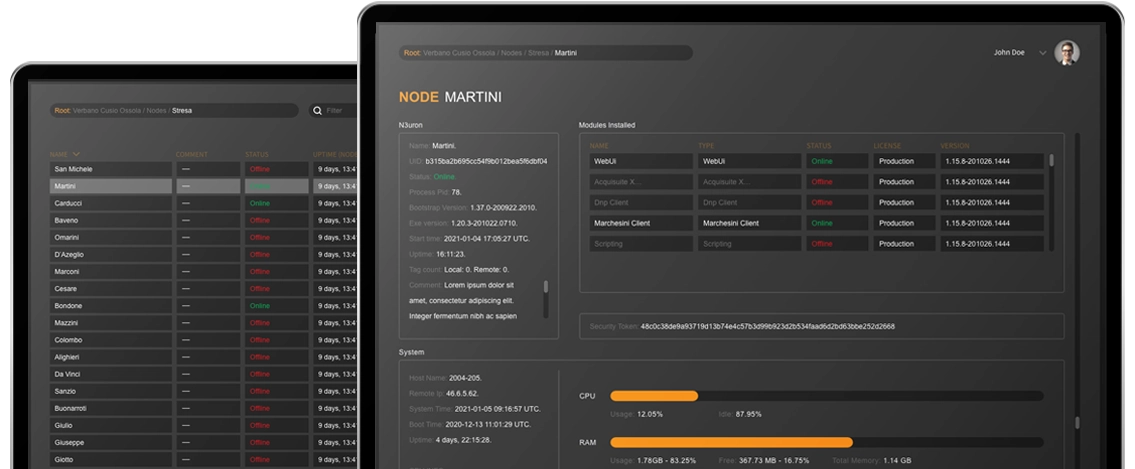Open the Bondone node entry
Image resolution: width=1135 pixels, height=469 pixels.
(x=110, y=306)
